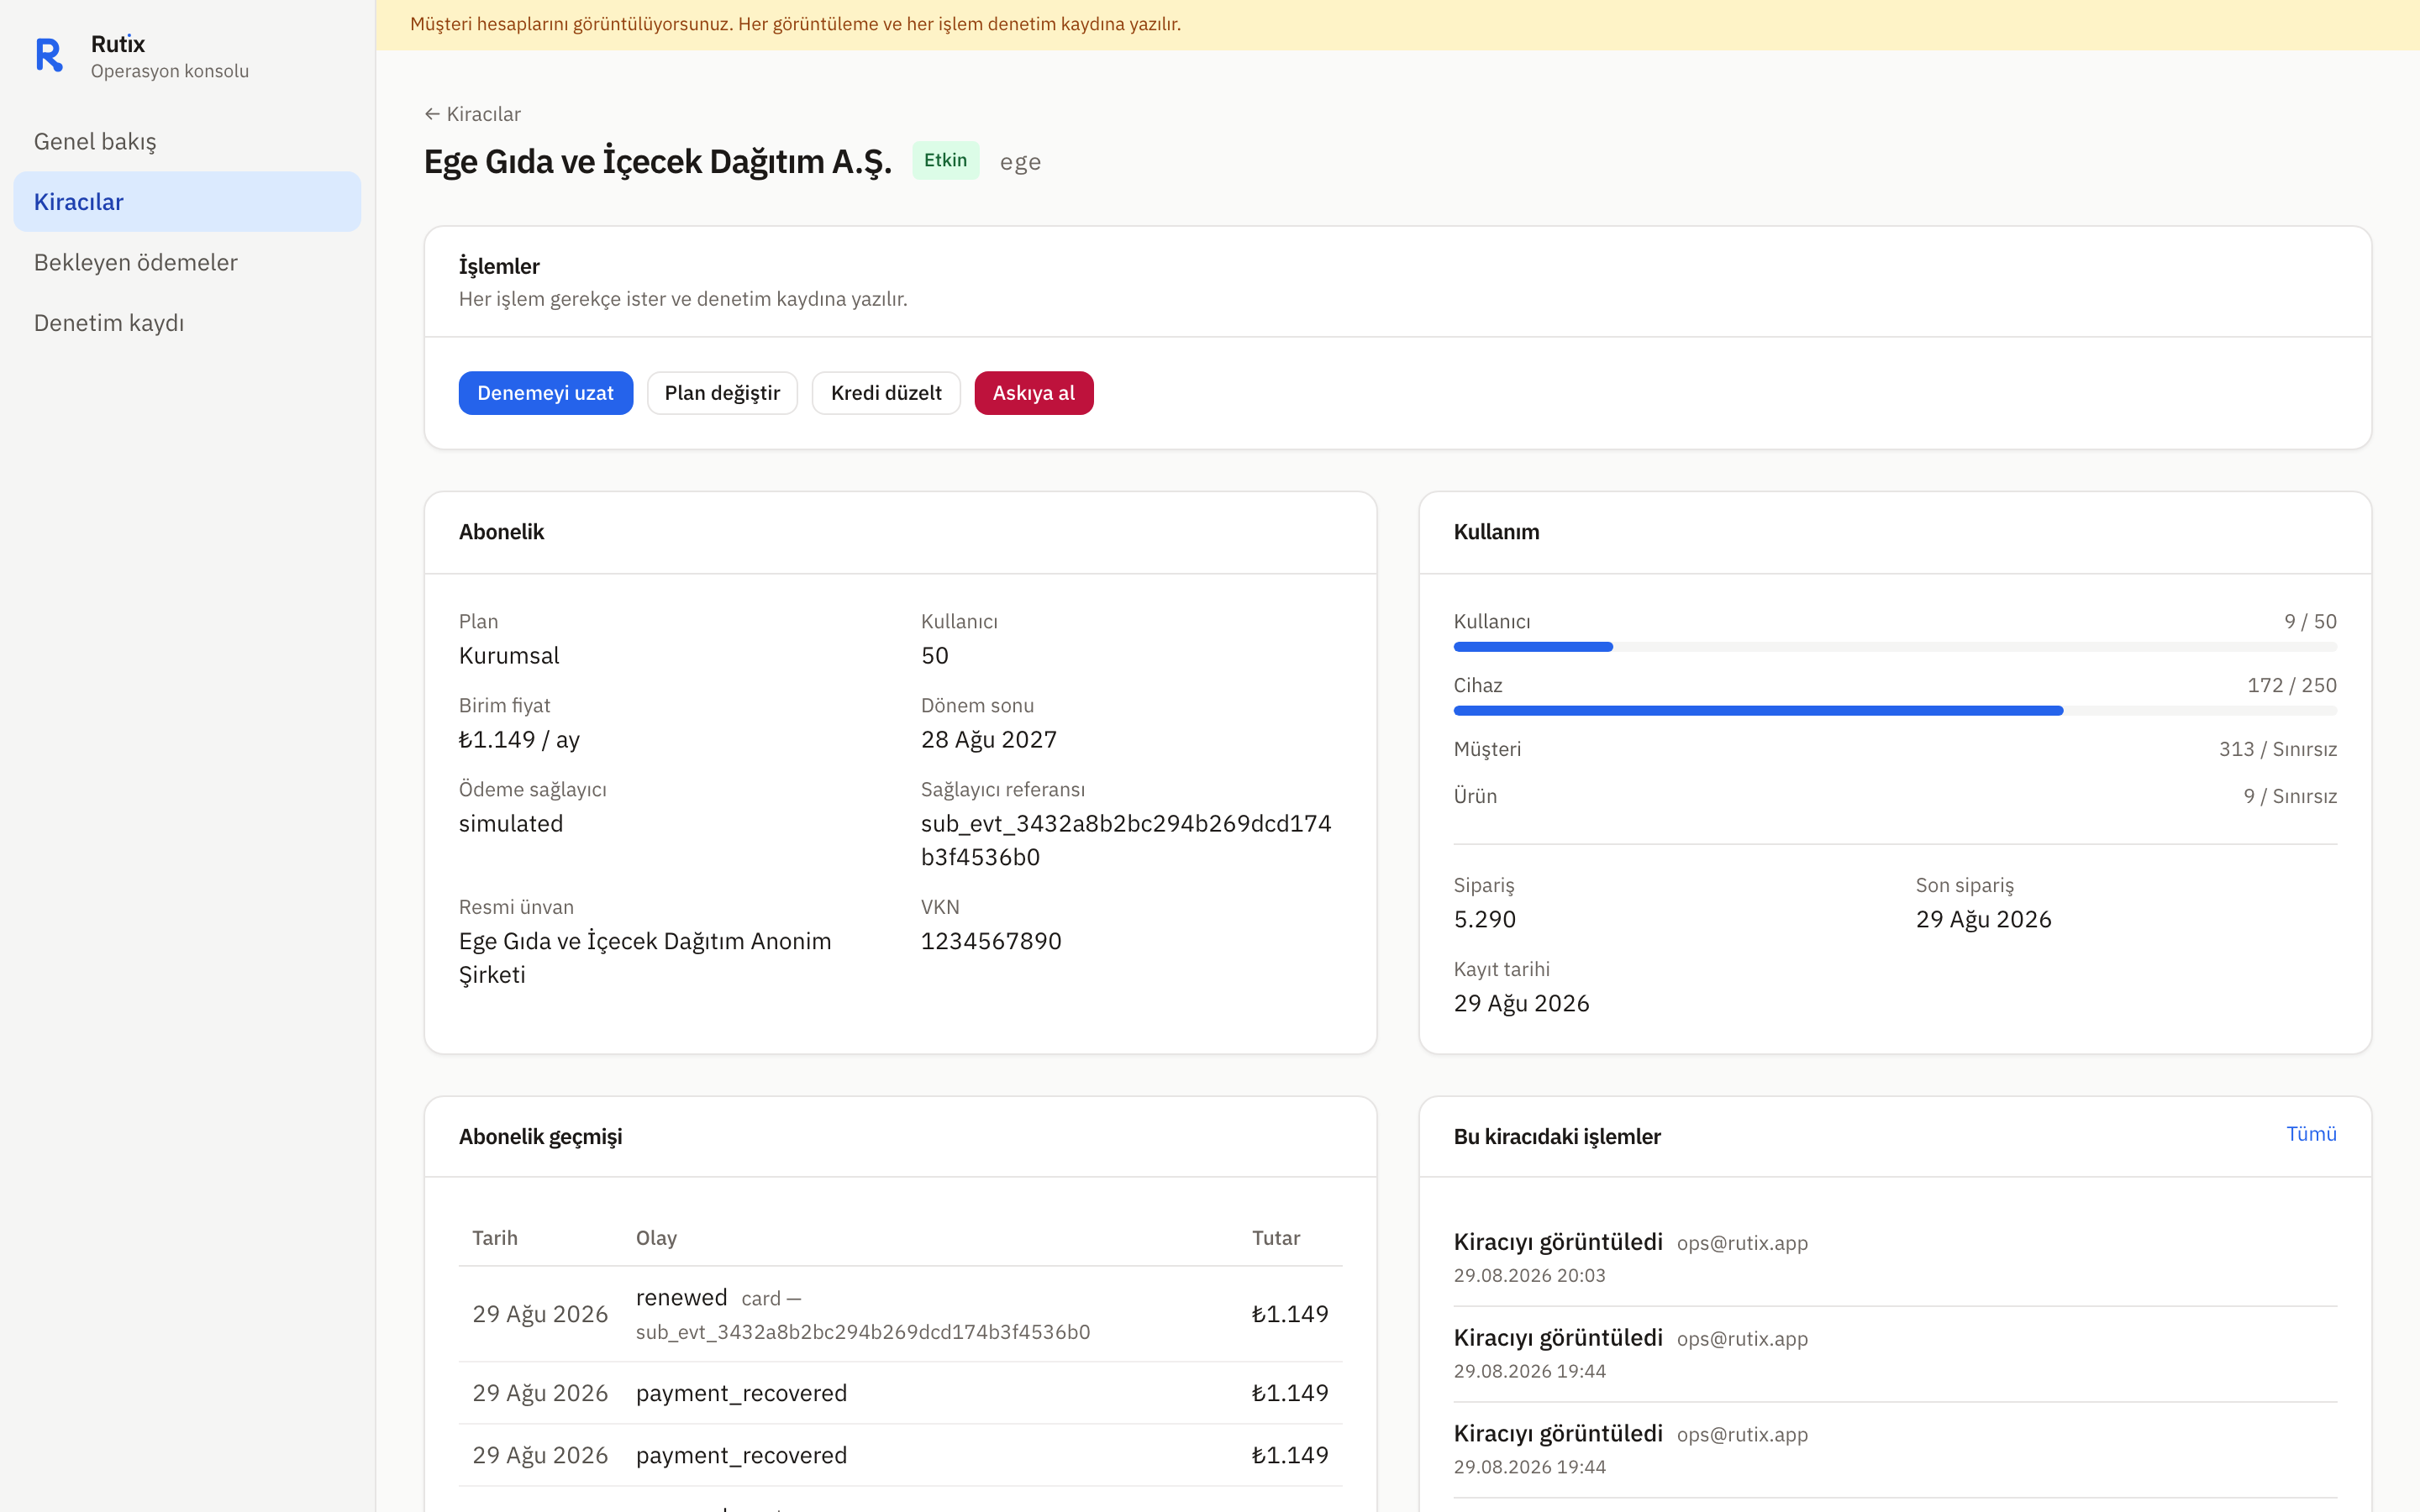Click the Kiracıyı görüntüledi entry at 20:03
The image size is (2420, 1512).
1895,1257
